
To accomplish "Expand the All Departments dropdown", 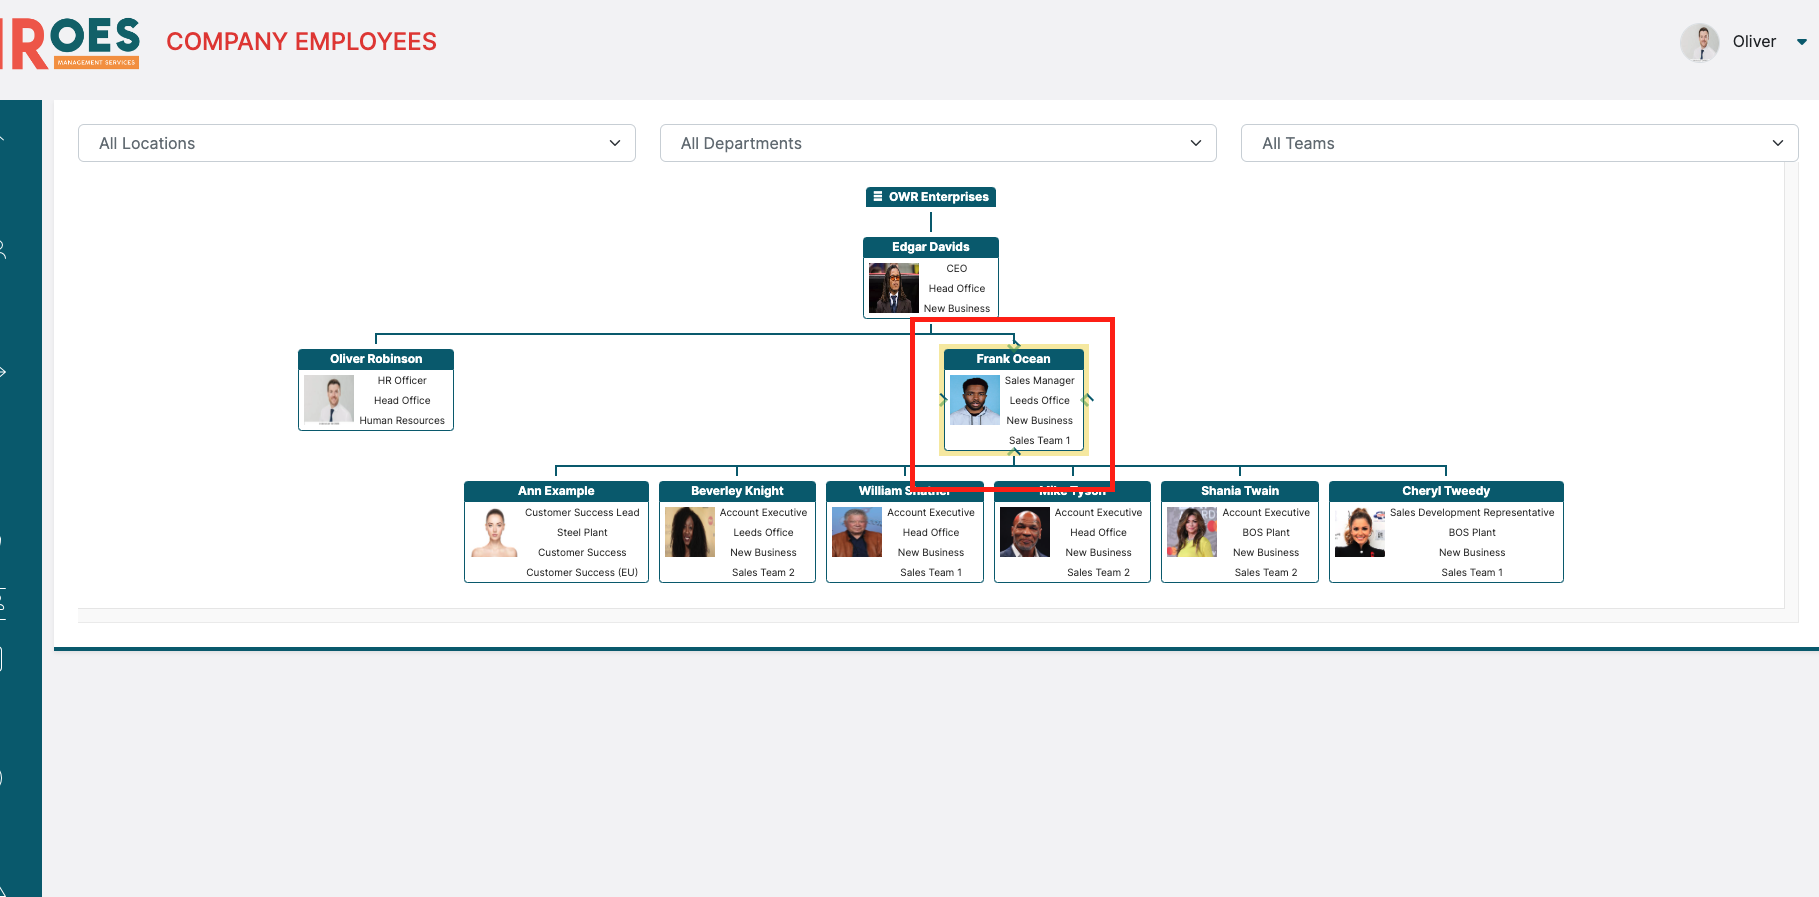I will (x=937, y=143).
